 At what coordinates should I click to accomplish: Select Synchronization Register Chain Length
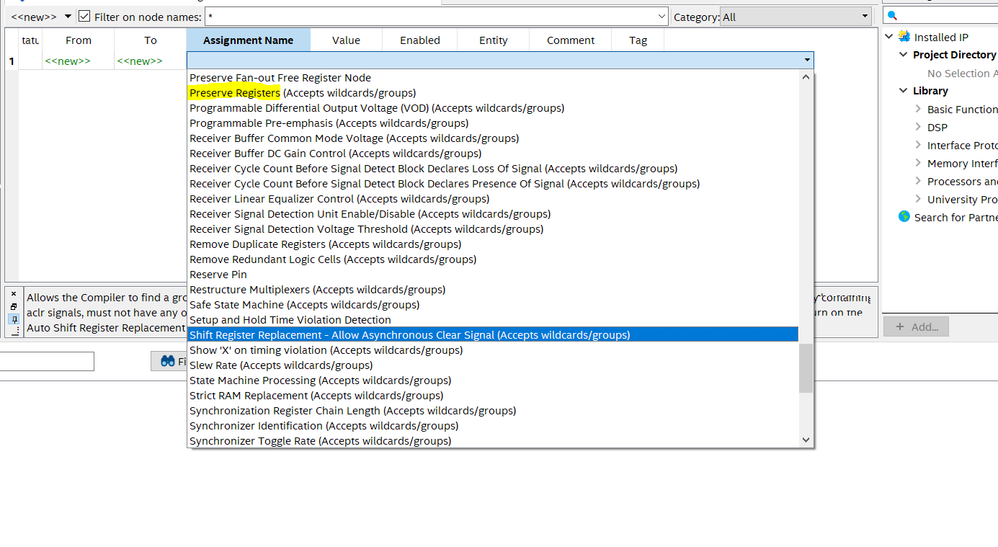493,411
